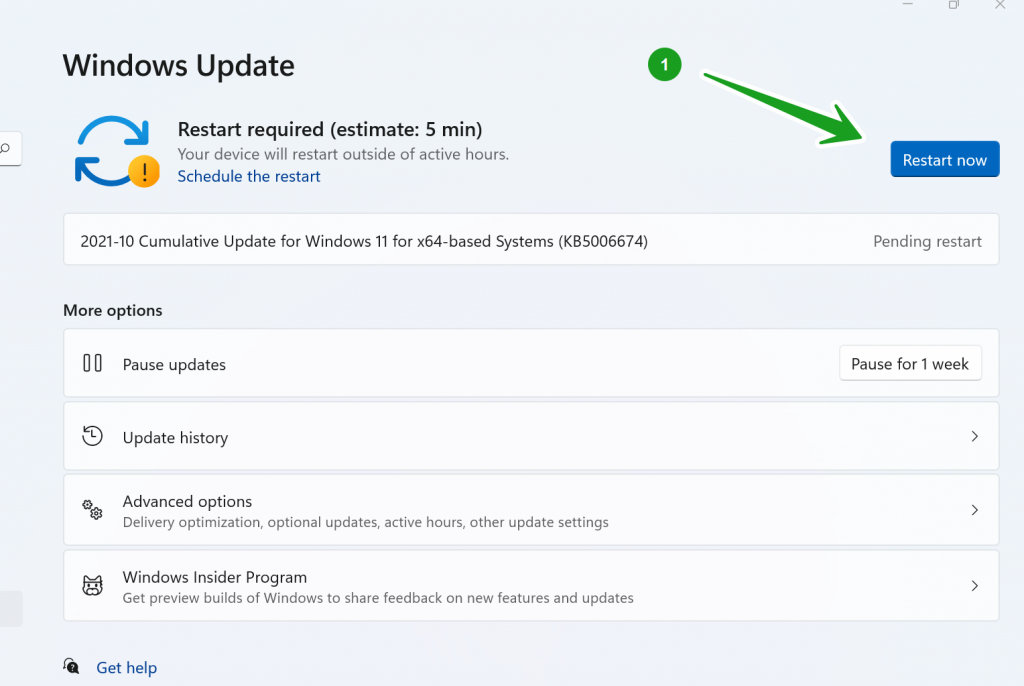
Task: Click Pause for 1 week
Action: (x=910, y=363)
